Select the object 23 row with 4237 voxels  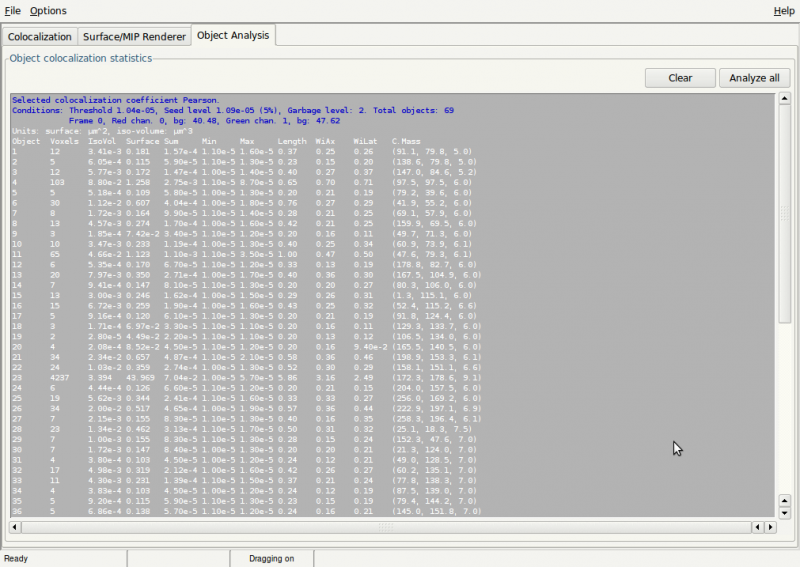point(200,379)
